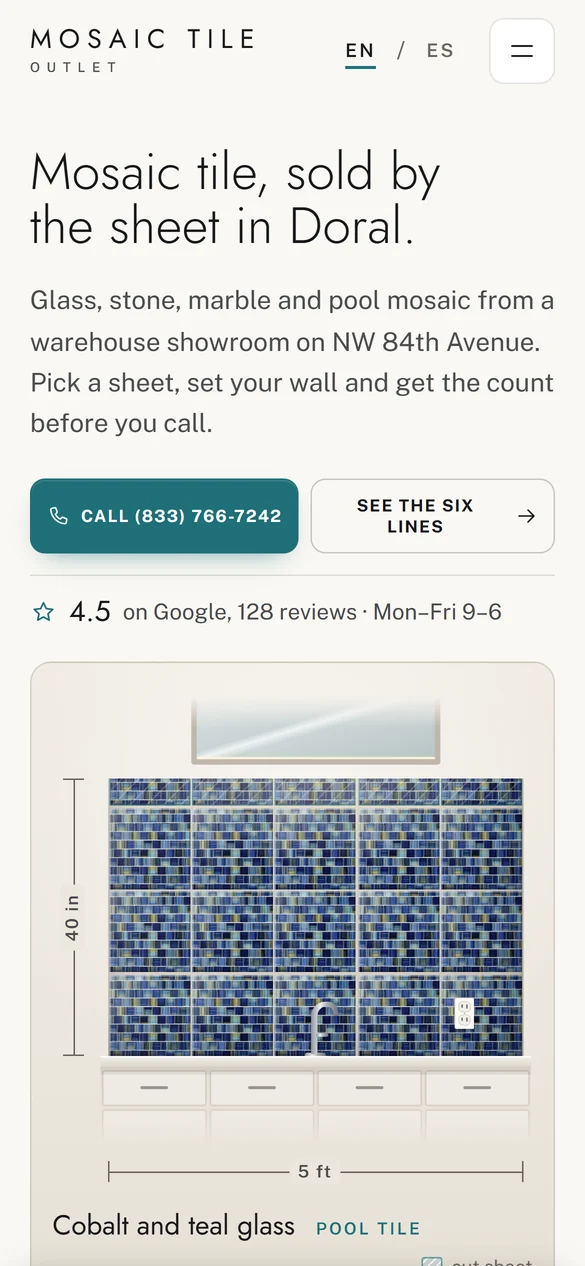Click the electrical outlet on the tiled wall
This screenshot has height=1266, width=585.
tap(464, 1013)
